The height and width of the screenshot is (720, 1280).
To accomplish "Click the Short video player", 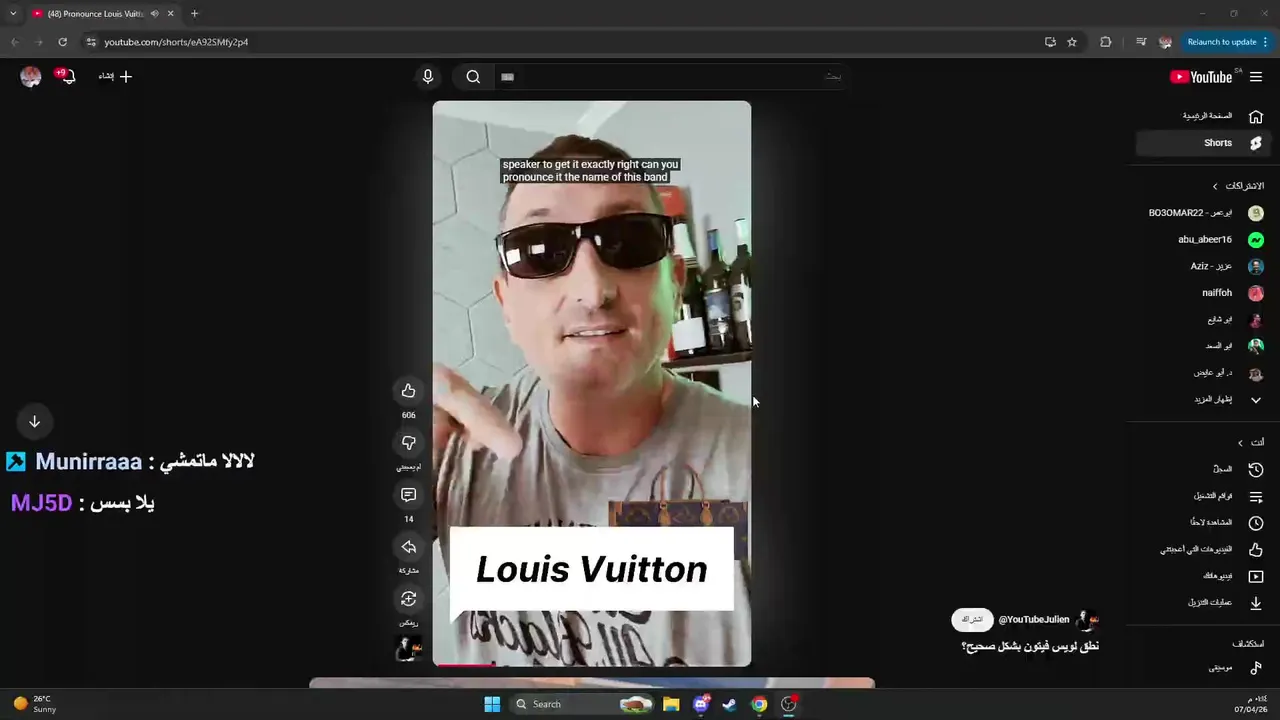I will point(592,383).
